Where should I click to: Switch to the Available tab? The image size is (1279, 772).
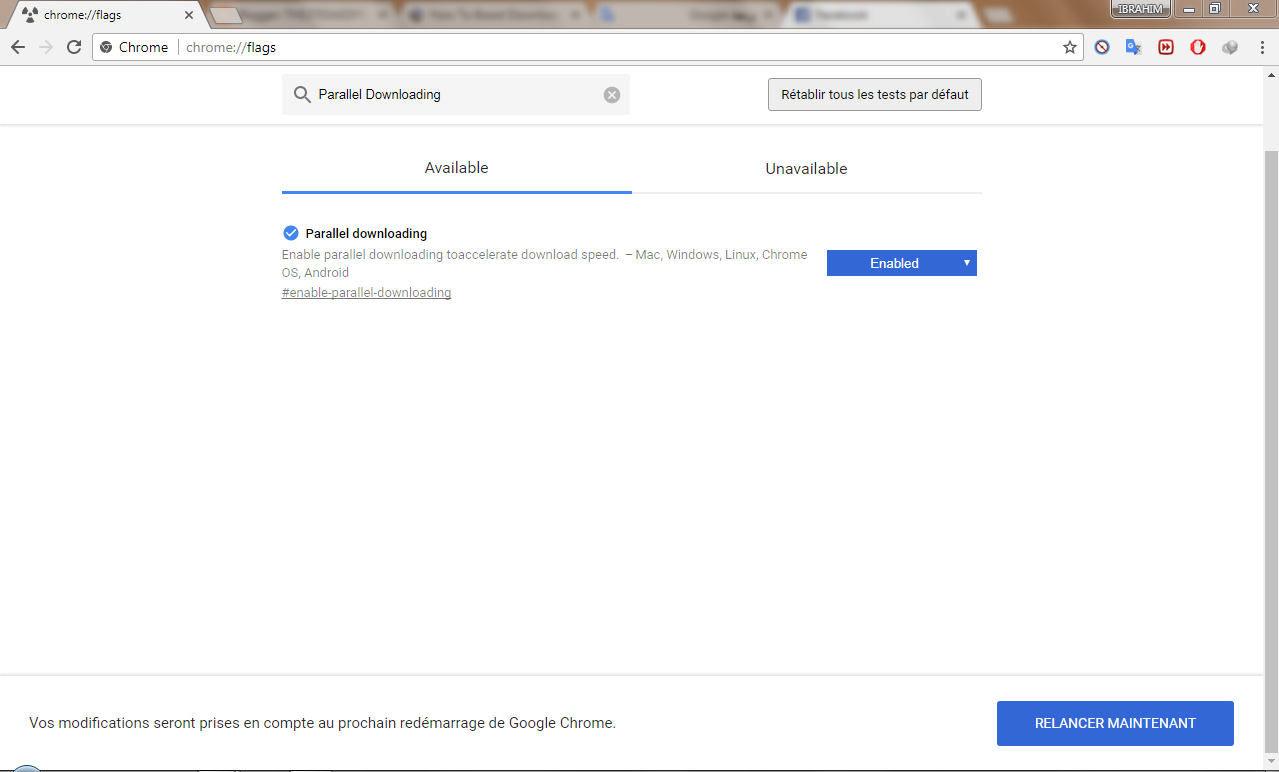pos(456,168)
